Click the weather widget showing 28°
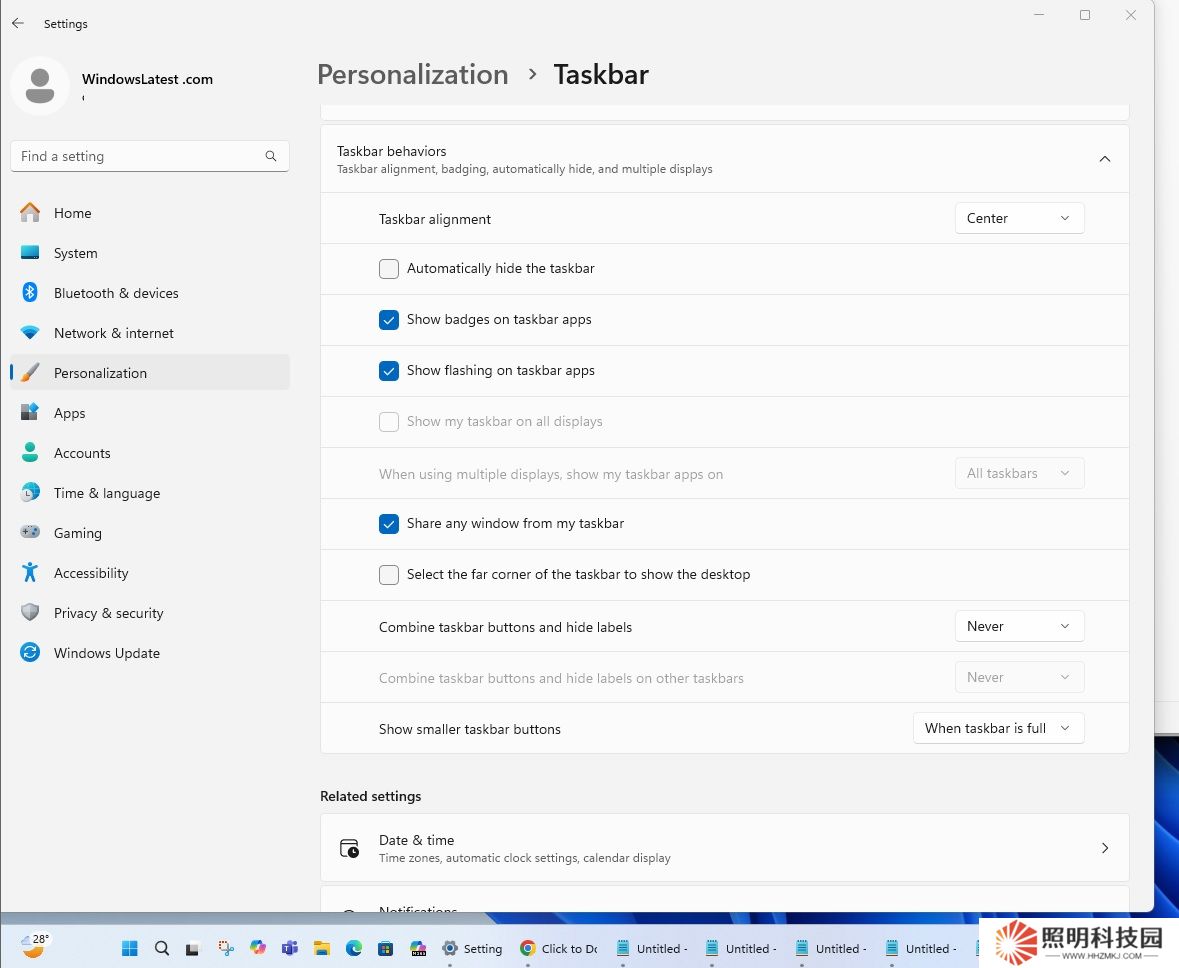Screen dimensions: 1179x968 (x=34, y=945)
